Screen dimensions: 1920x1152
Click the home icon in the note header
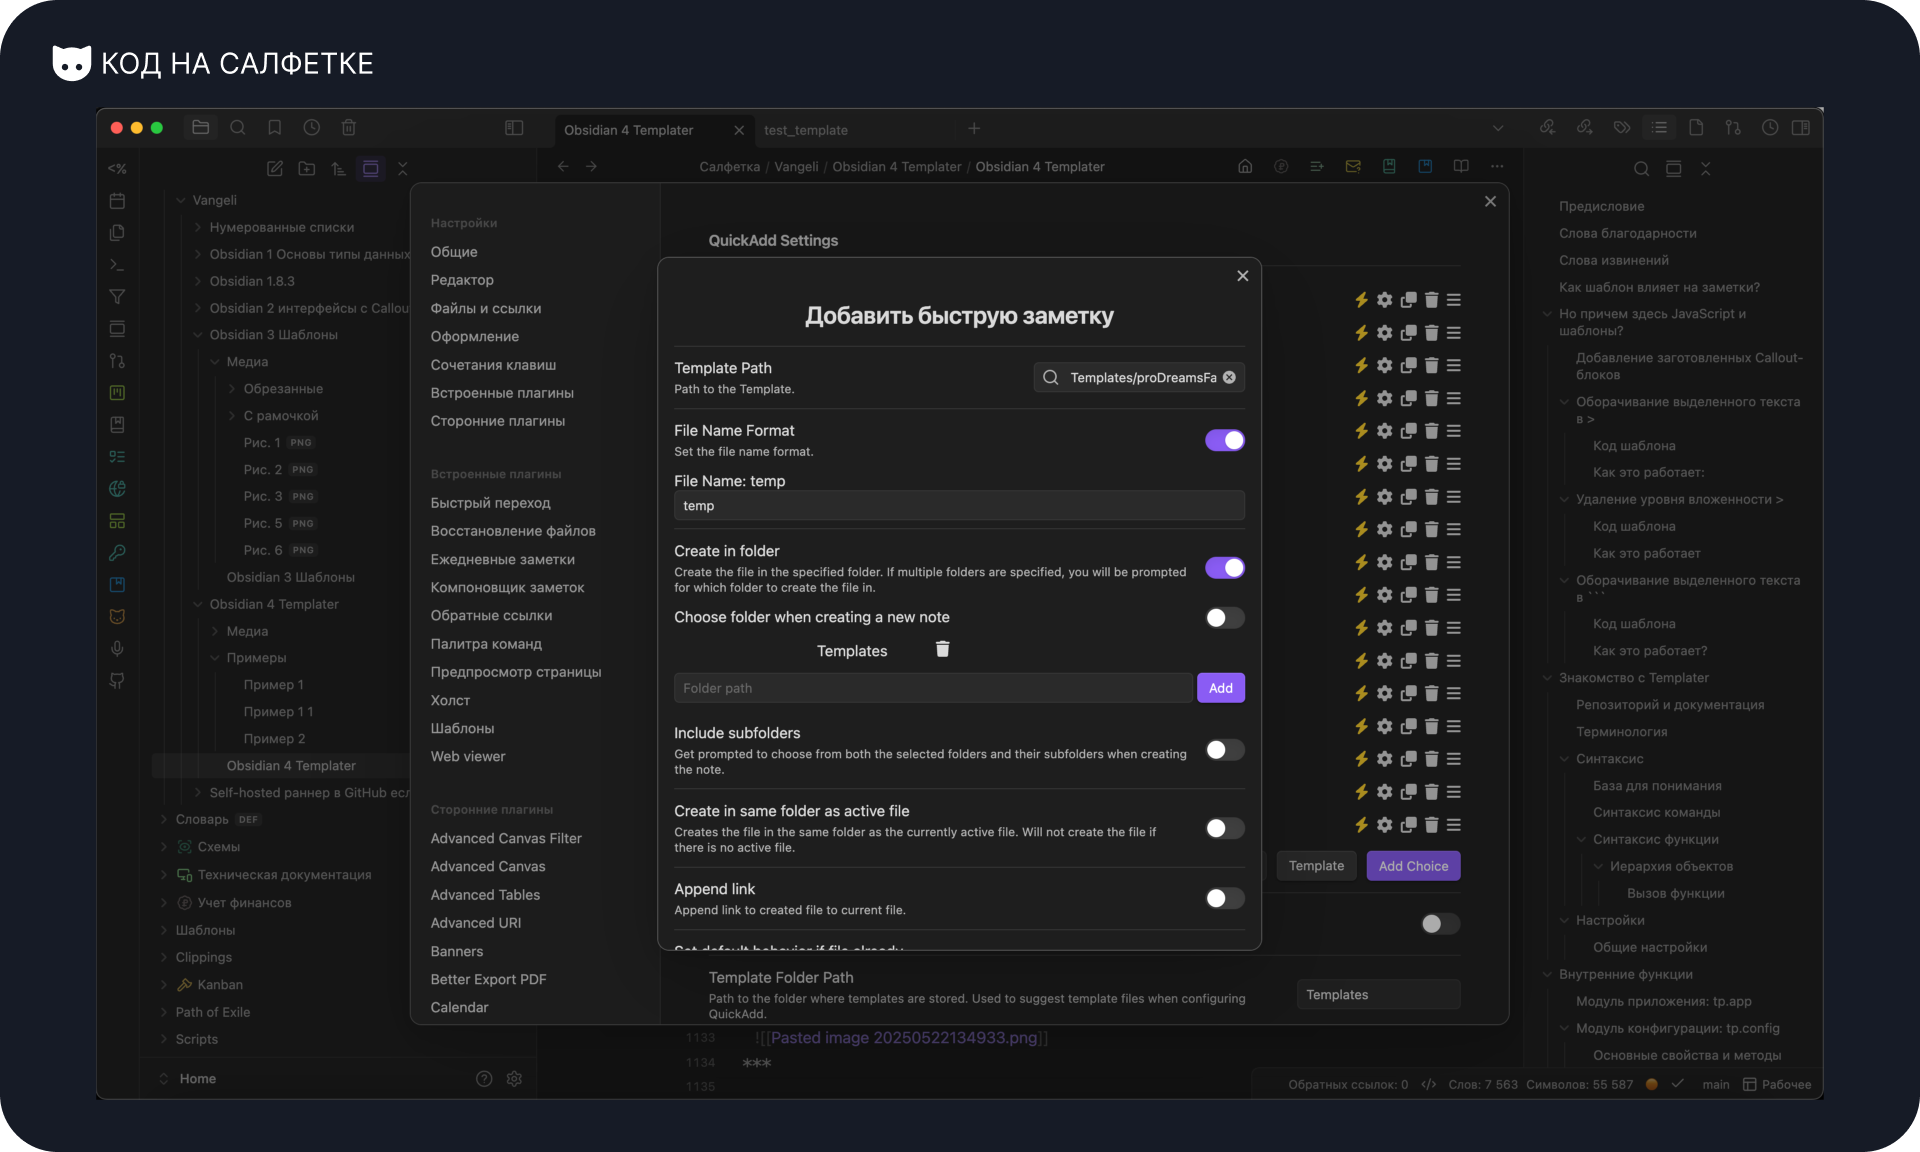(1245, 167)
